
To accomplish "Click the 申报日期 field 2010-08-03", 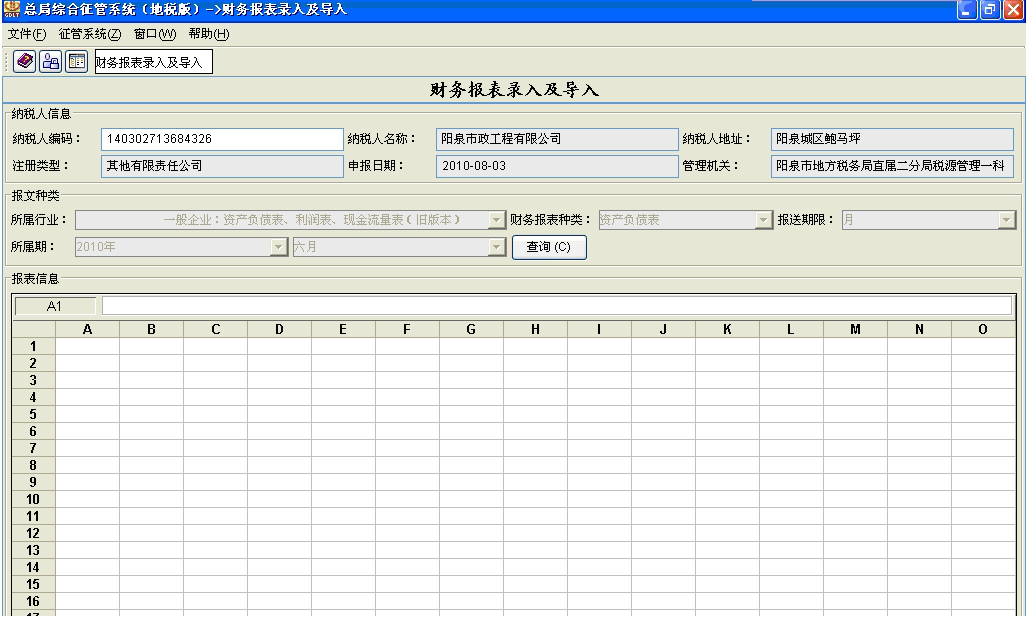I will pos(556,165).
